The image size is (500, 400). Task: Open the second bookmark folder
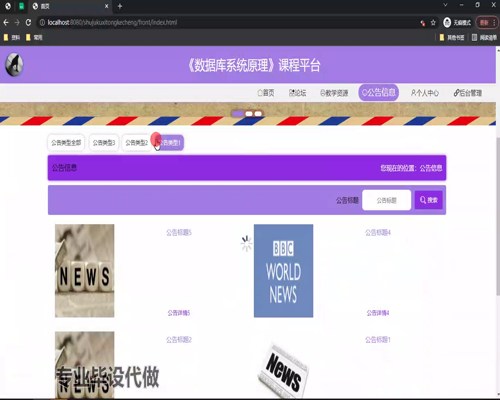34,37
